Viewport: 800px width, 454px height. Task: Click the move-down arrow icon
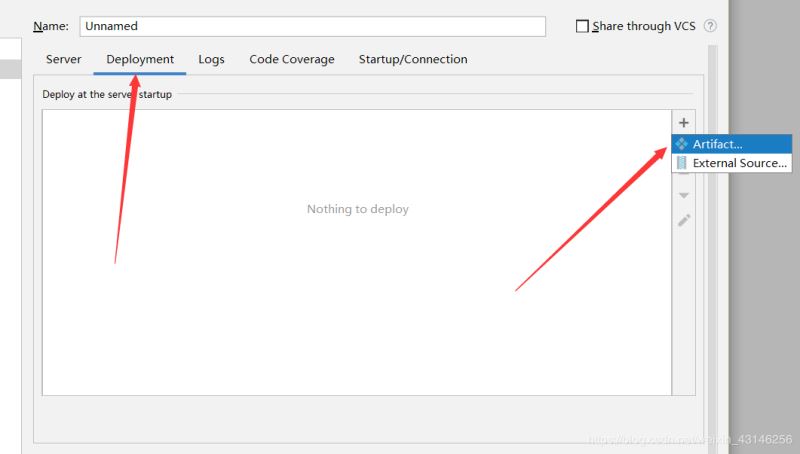684,195
